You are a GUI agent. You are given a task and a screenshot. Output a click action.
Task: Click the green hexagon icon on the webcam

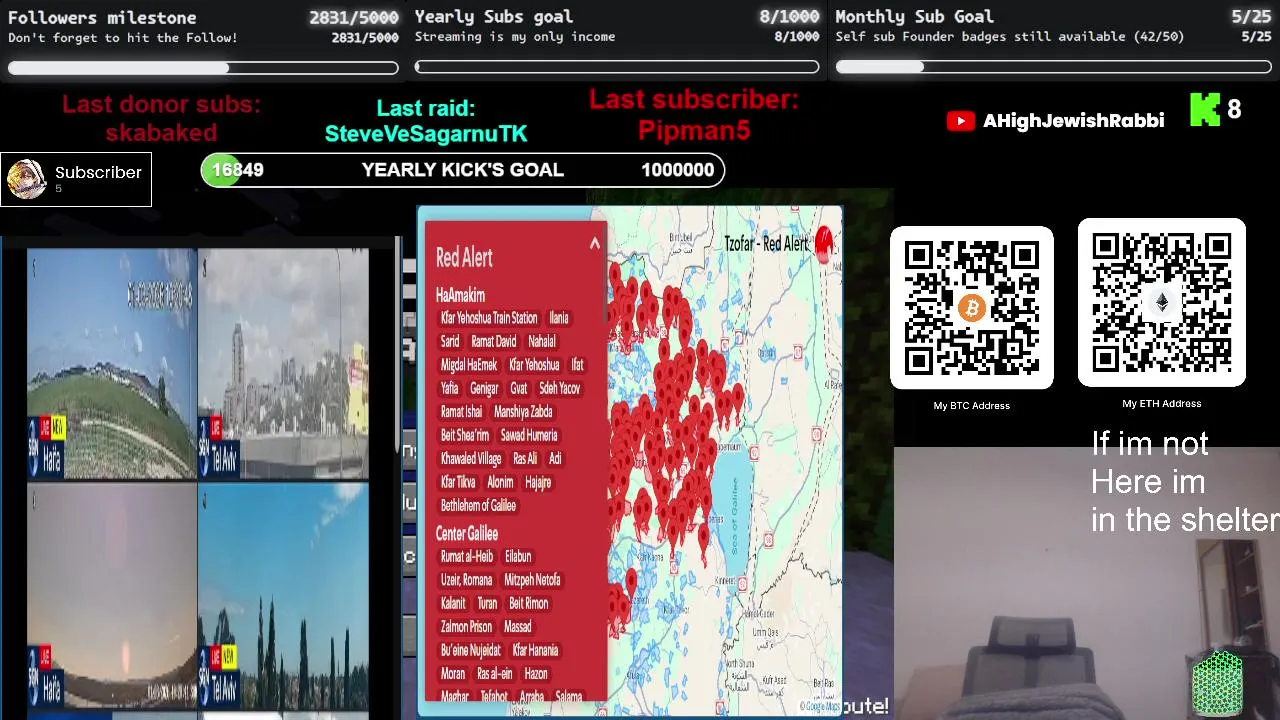click(x=1218, y=683)
